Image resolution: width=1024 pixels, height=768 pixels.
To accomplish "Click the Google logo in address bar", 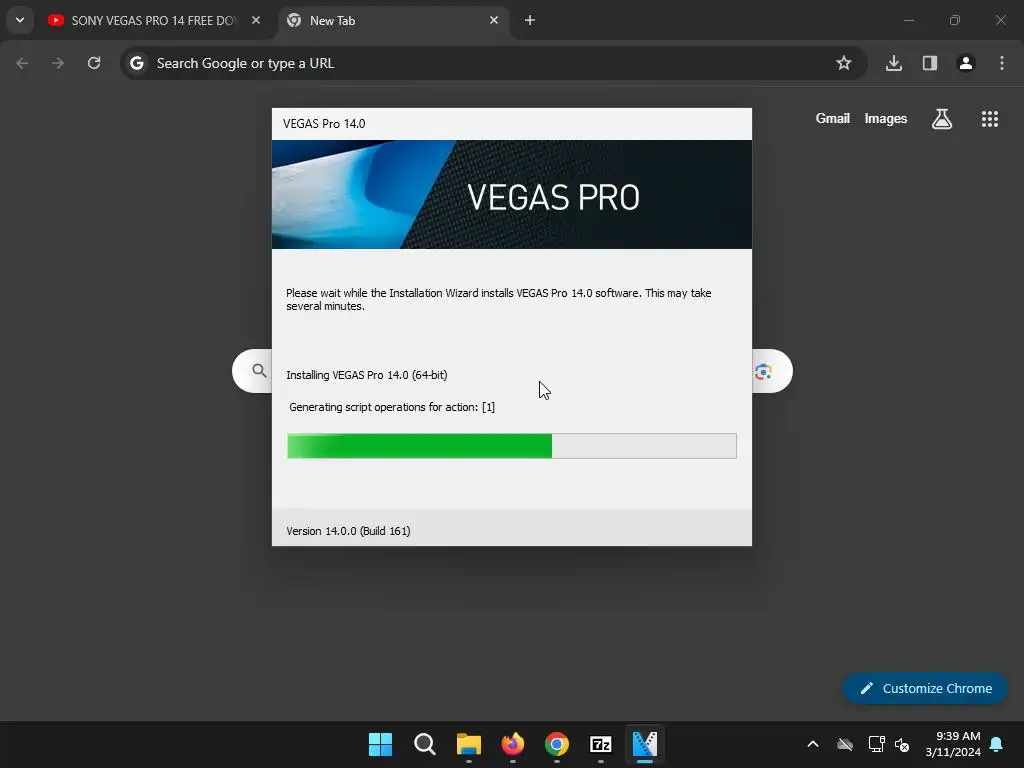I will (136, 63).
